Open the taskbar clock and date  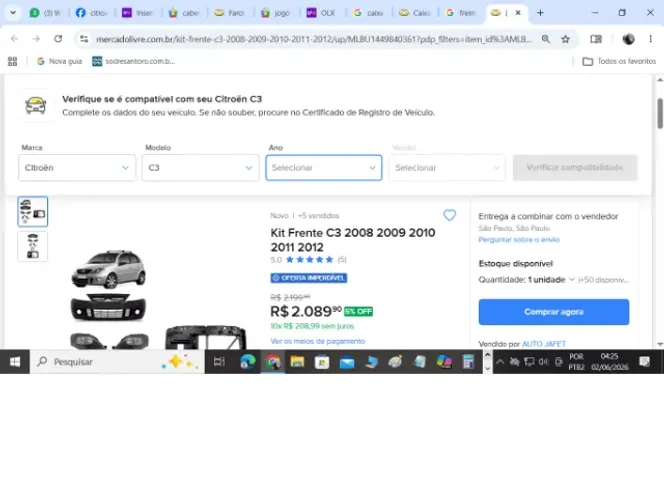click(x=609, y=362)
